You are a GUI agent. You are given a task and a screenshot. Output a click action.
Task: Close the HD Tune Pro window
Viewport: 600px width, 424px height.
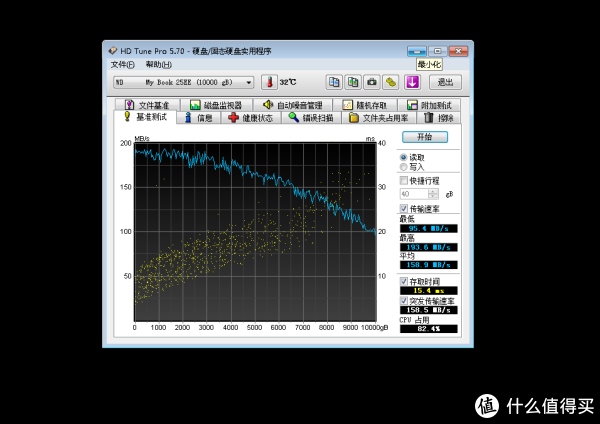[x=458, y=51]
